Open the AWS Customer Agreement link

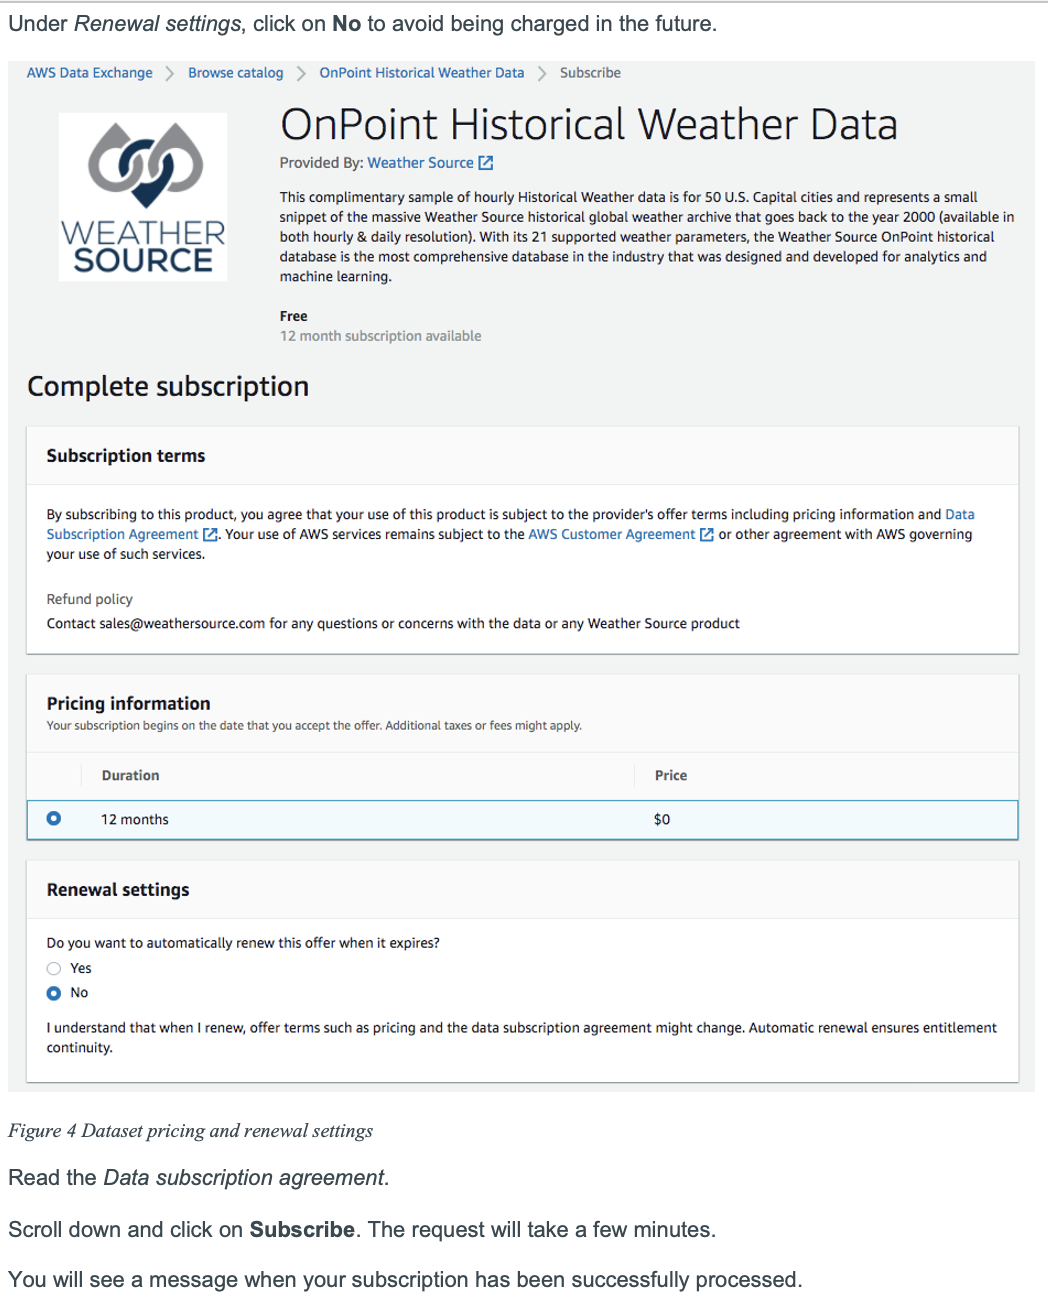(613, 534)
